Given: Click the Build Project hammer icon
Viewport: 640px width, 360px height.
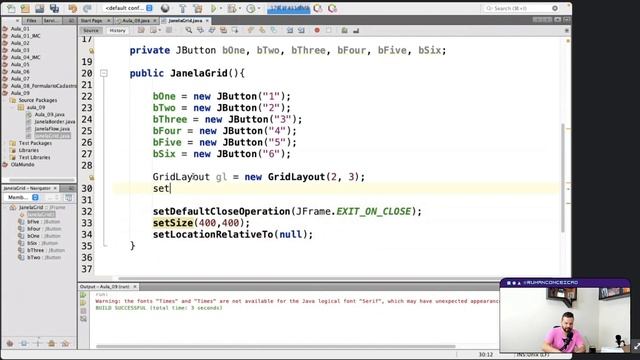Looking at the screenshot, I should click(x=182, y=8).
